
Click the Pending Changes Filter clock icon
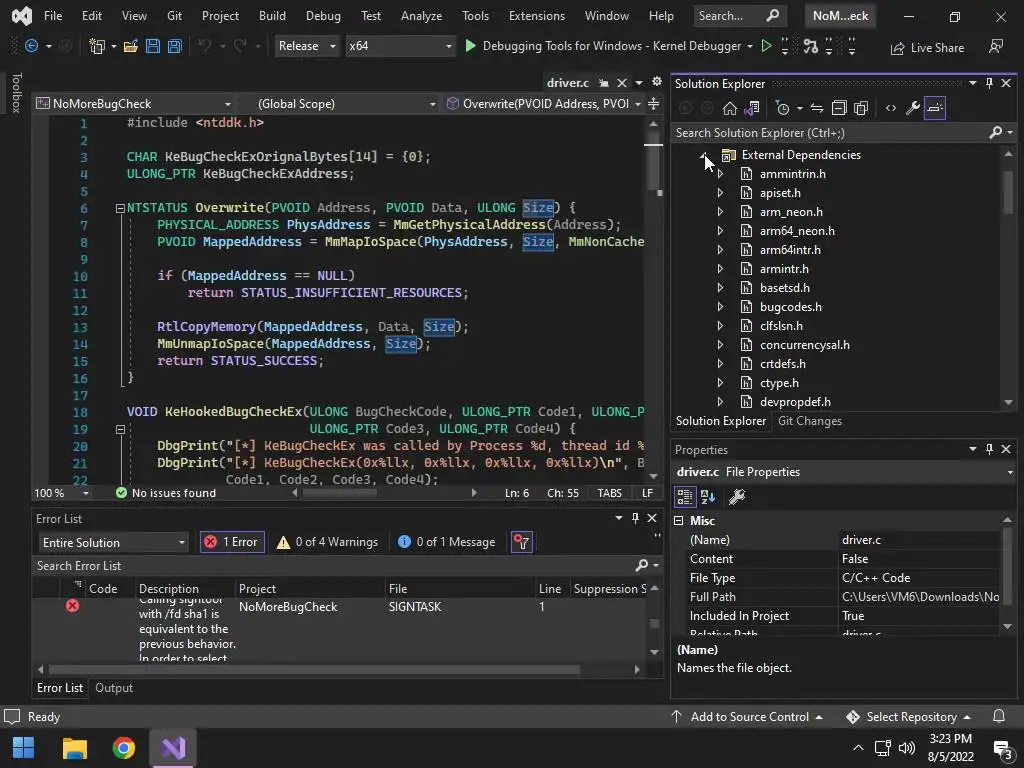point(782,108)
